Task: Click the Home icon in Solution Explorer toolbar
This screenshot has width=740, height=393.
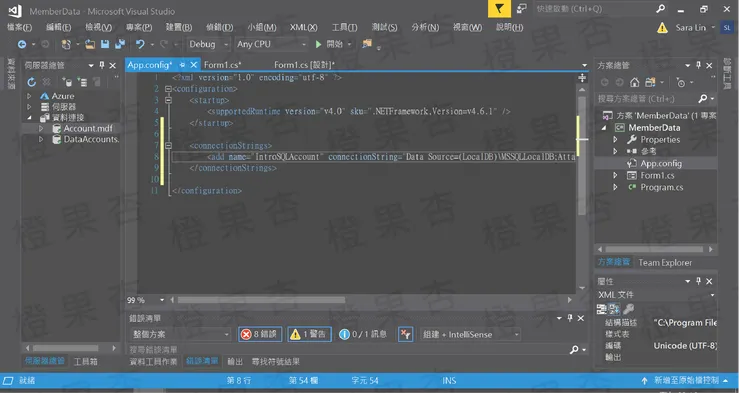Action: (634, 83)
